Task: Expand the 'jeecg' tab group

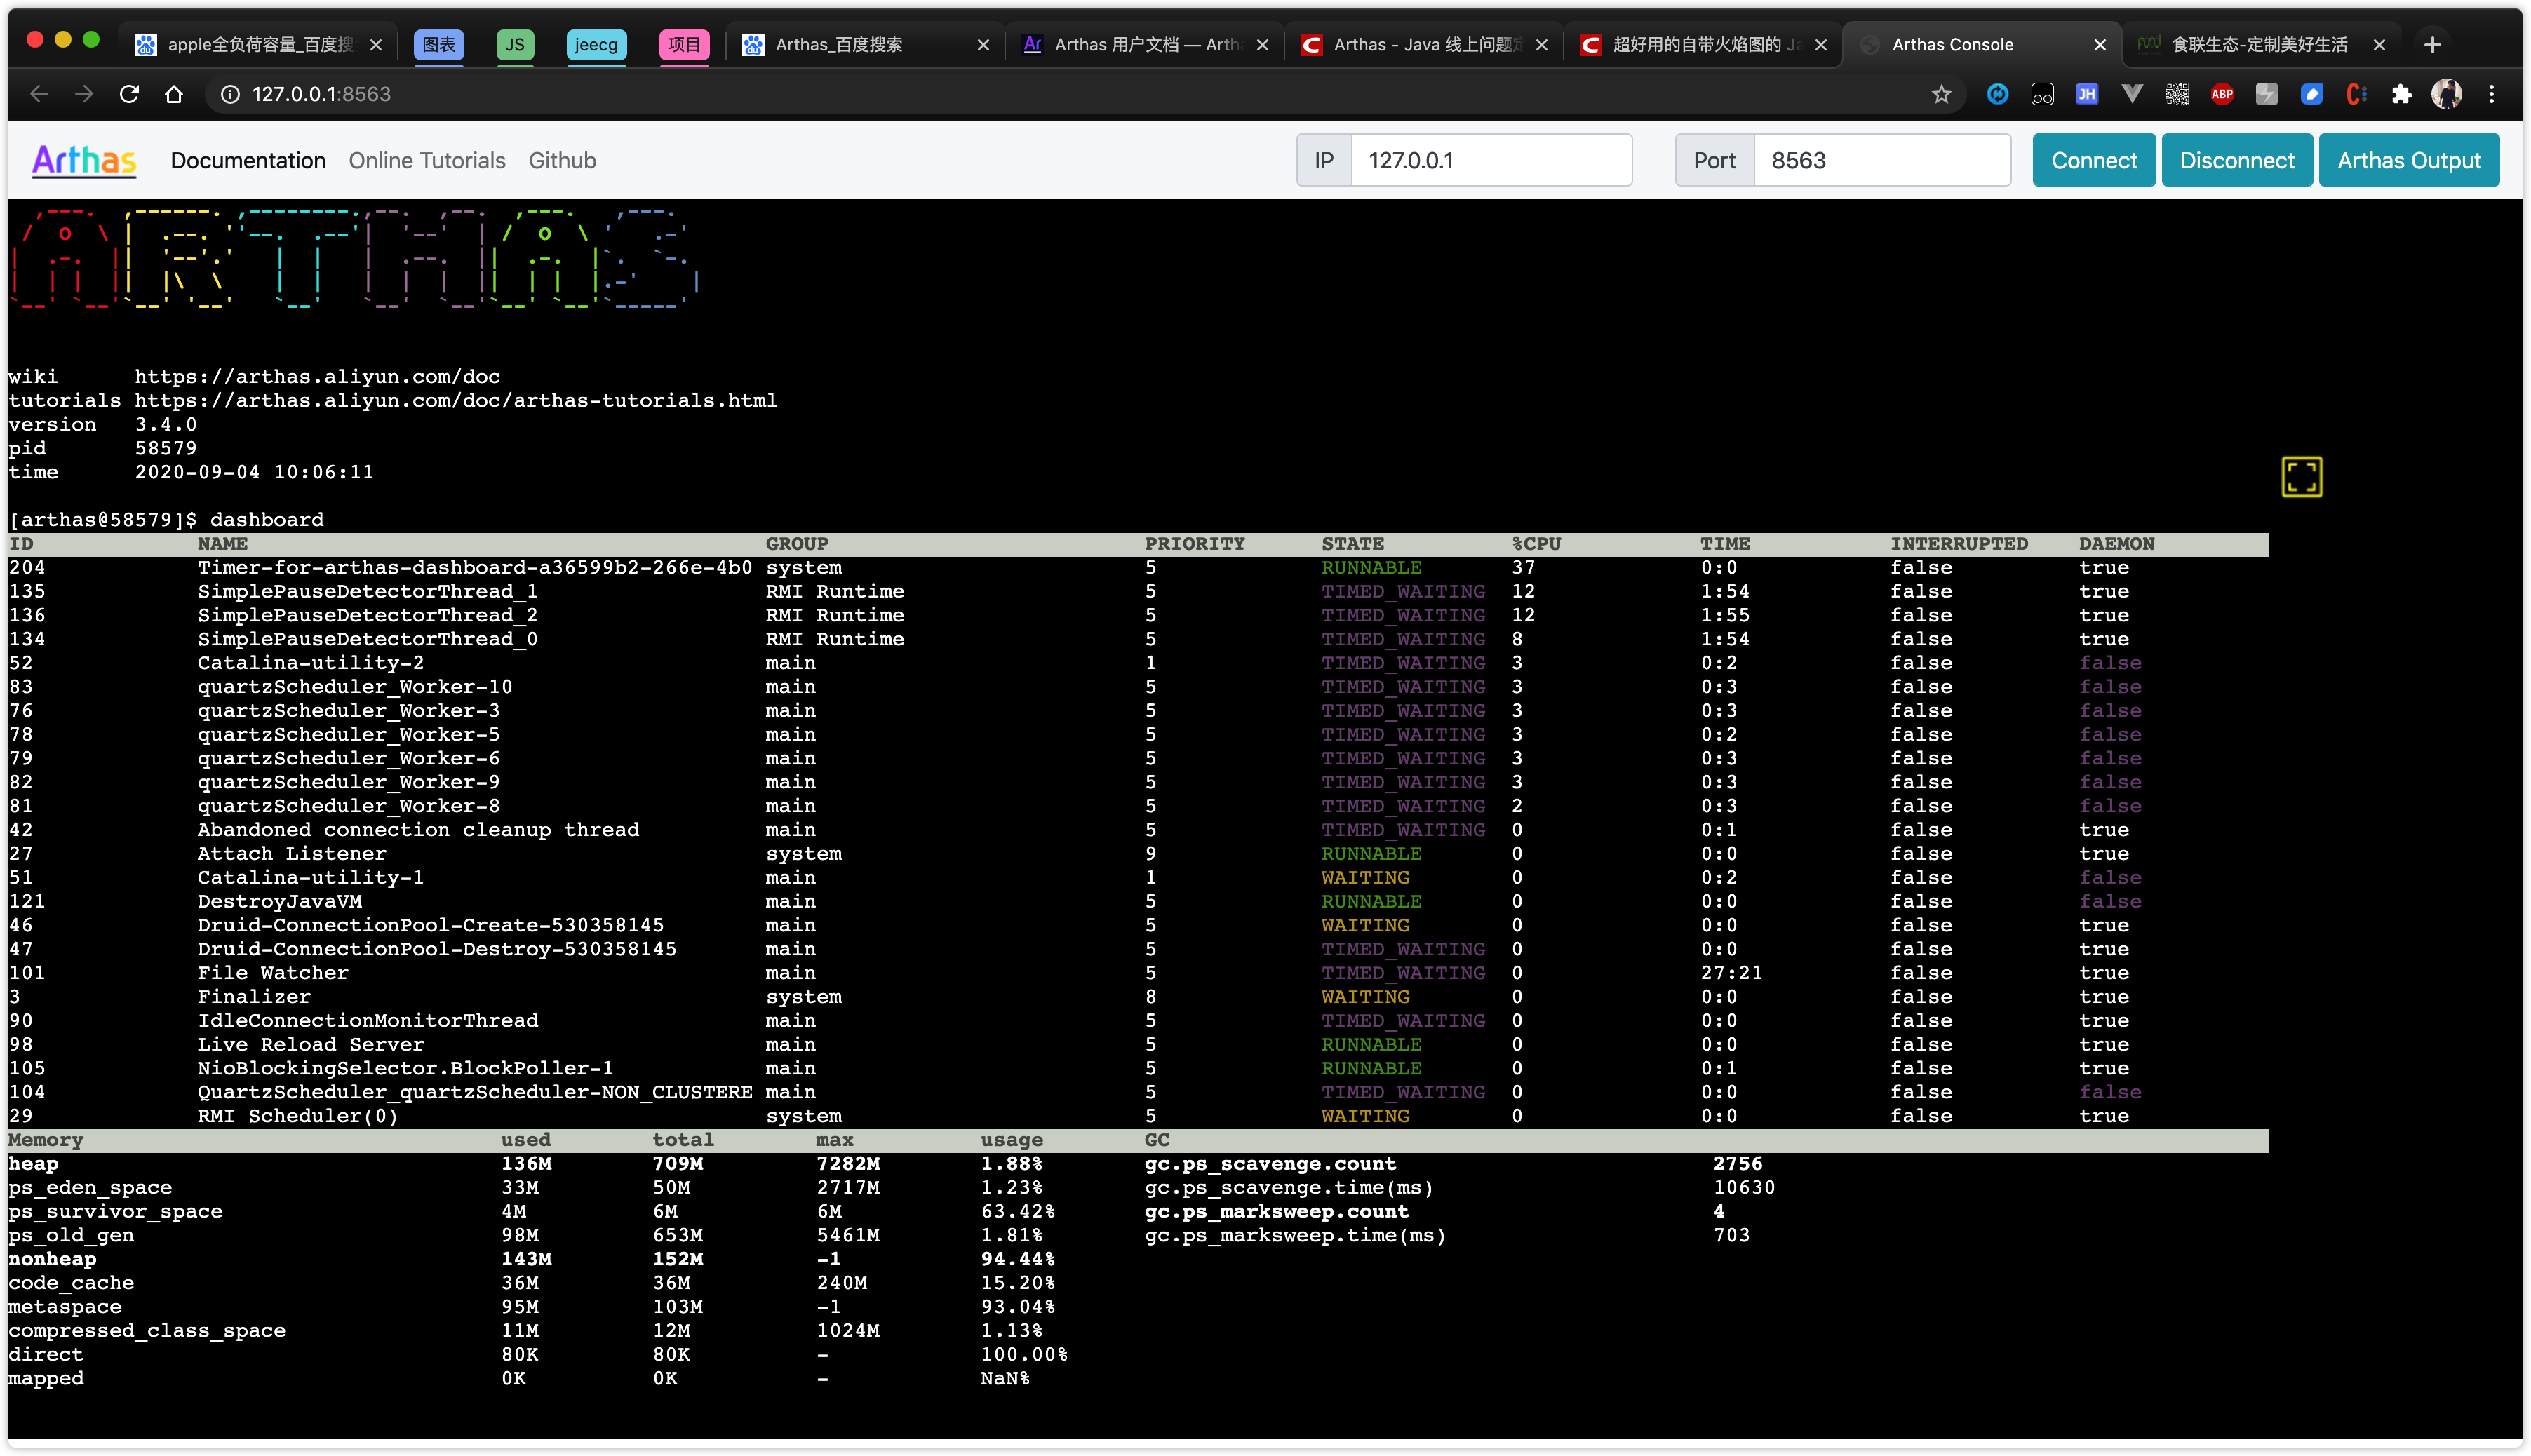Action: [x=596, y=44]
